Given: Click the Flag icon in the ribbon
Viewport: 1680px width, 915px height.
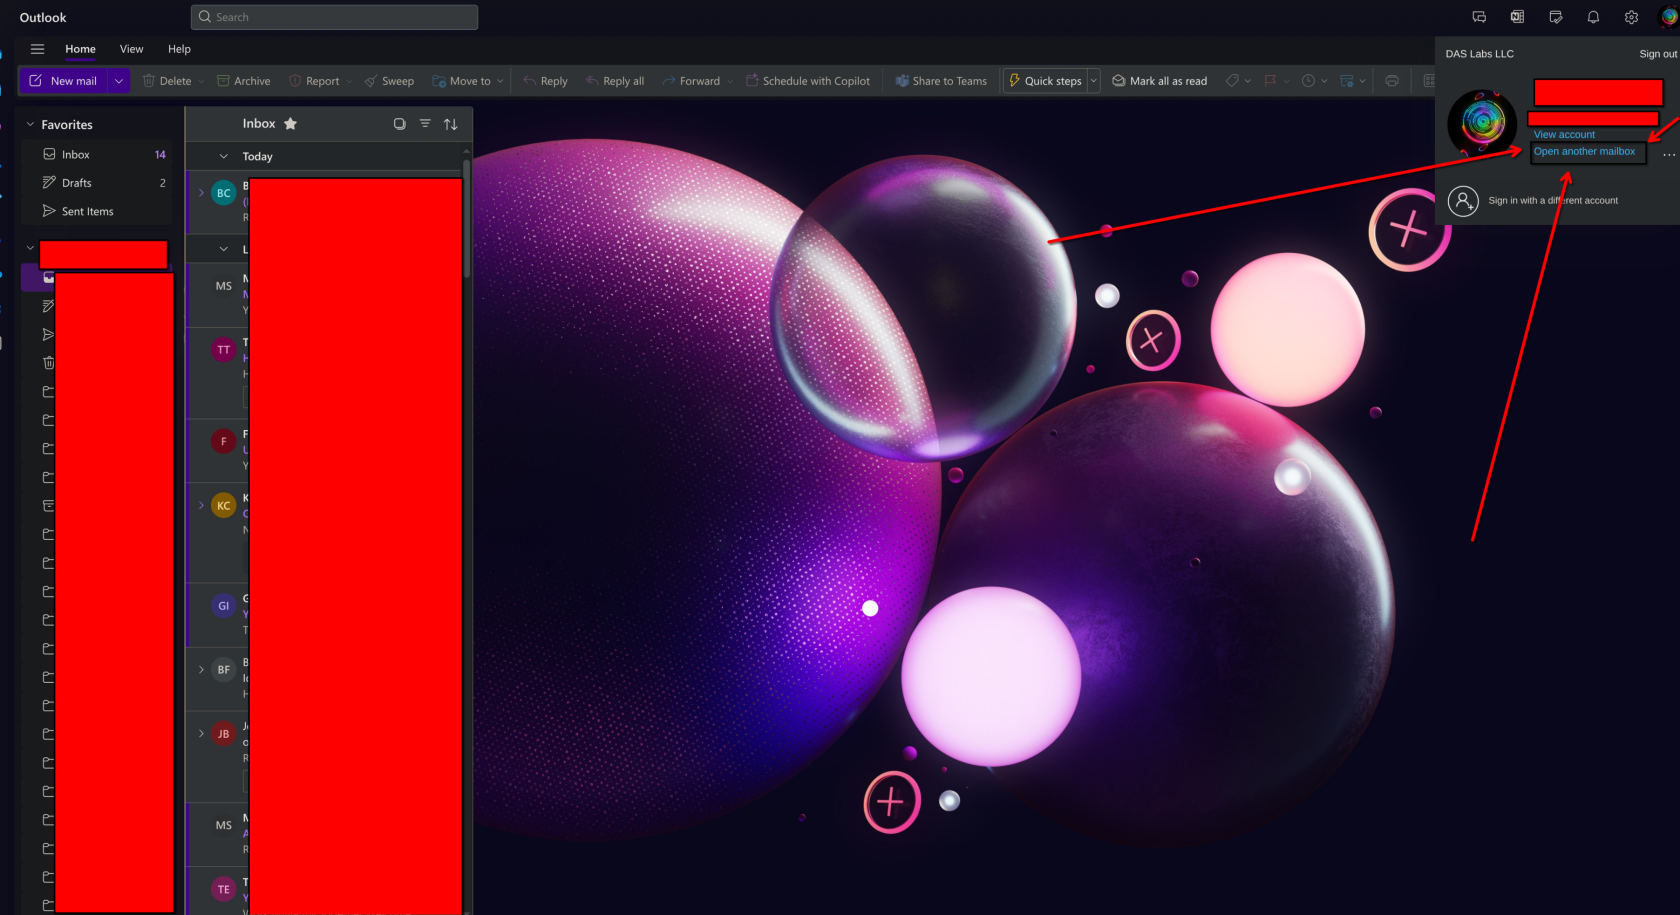Looking at the screenshot, I should (1270, 81).
